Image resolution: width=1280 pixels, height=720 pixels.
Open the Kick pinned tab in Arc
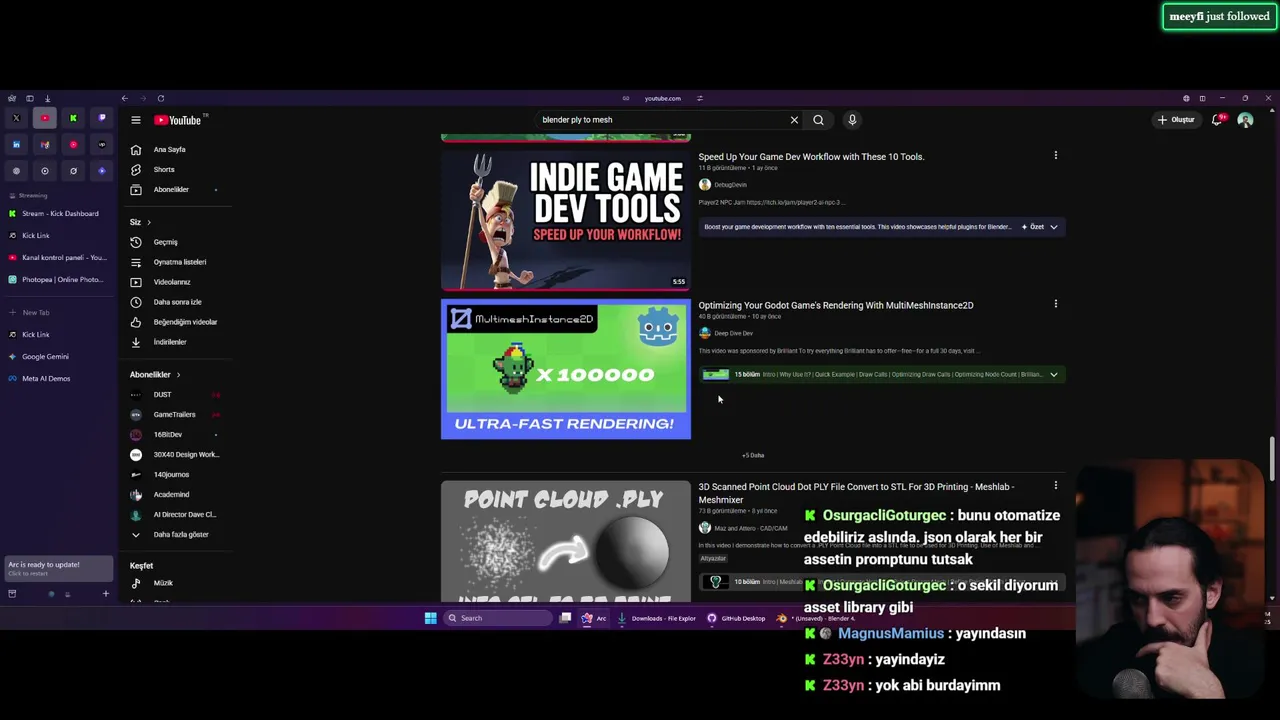(73, 118)
